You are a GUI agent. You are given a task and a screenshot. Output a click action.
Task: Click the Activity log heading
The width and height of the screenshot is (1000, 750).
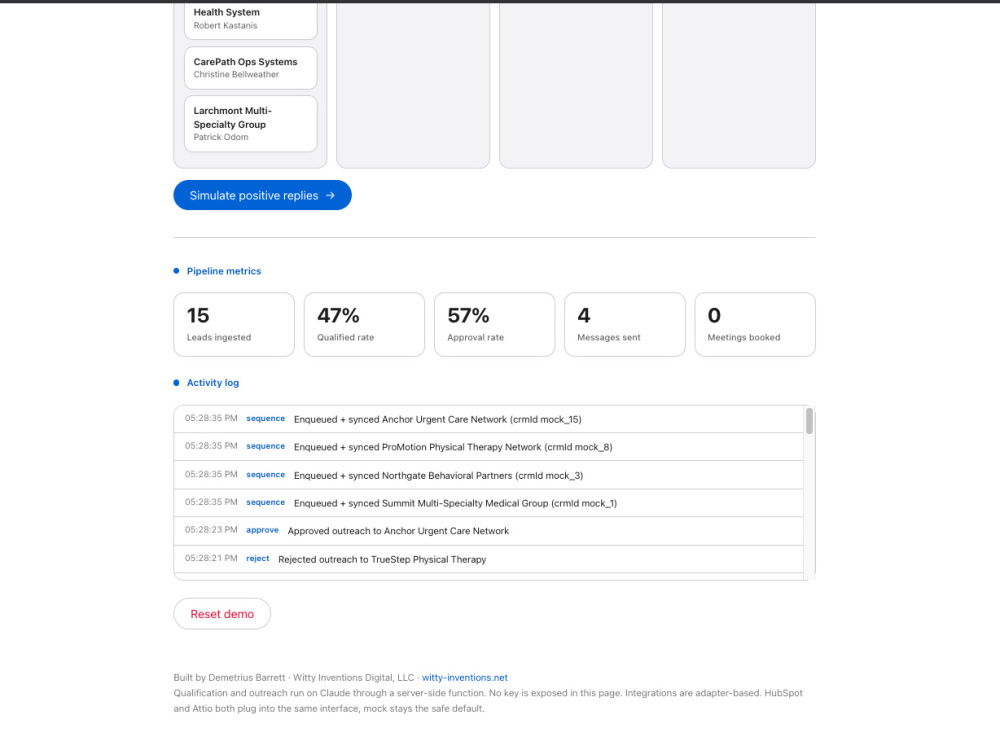tap(212, 383)
